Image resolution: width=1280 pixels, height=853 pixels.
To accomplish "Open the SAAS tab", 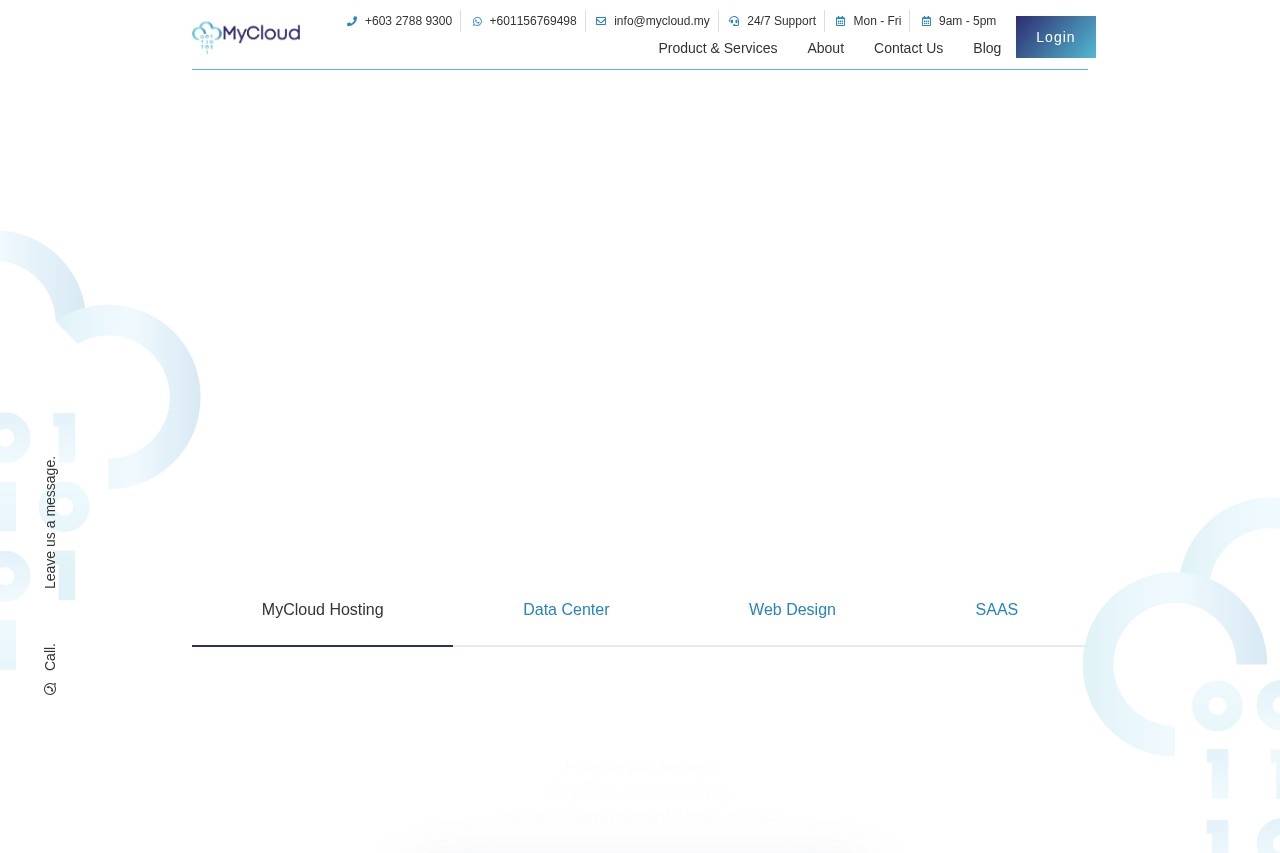I will [996, 610].
